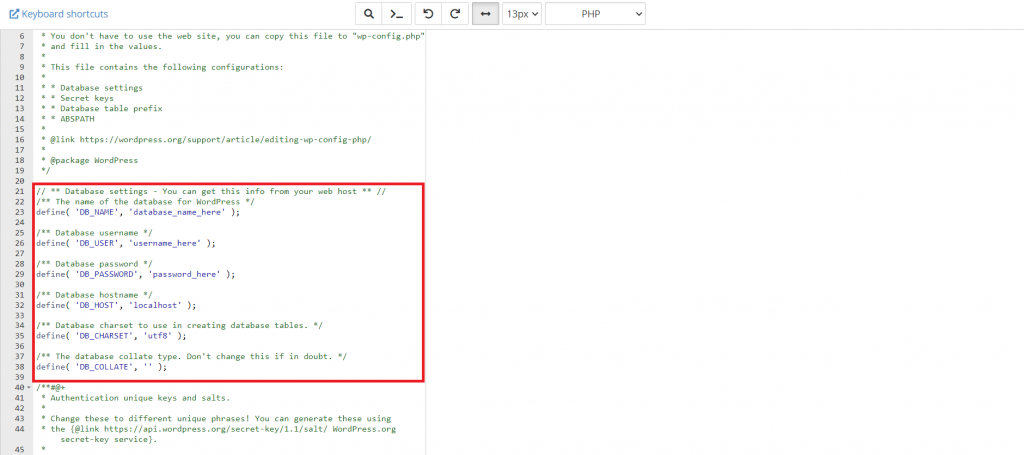
Task: Click the '/** Database hostname */' comment
Action: [x=94, y=294]
